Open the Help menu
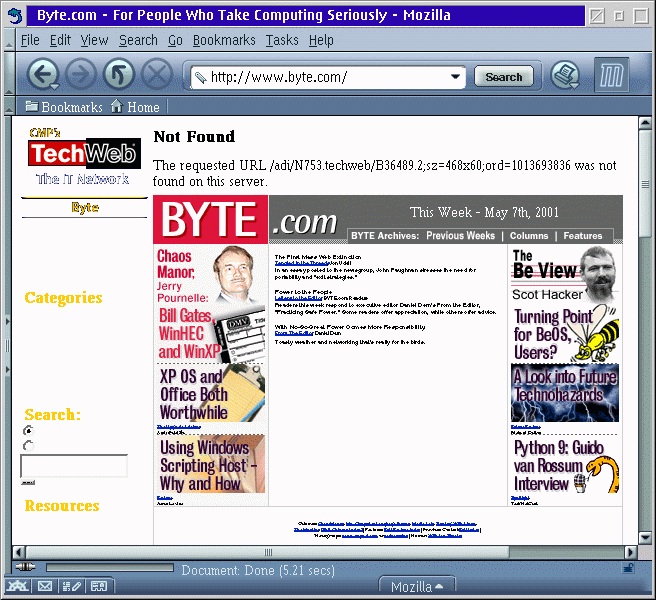This screenshot has width=656, height=600. [x=321, y=40]
